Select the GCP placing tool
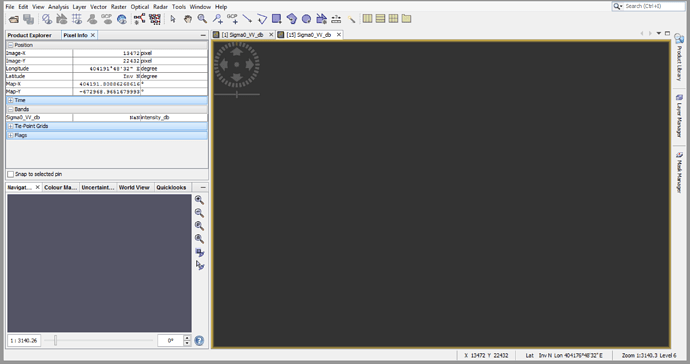This screenshot has height=364, width=690. point(232,18)
